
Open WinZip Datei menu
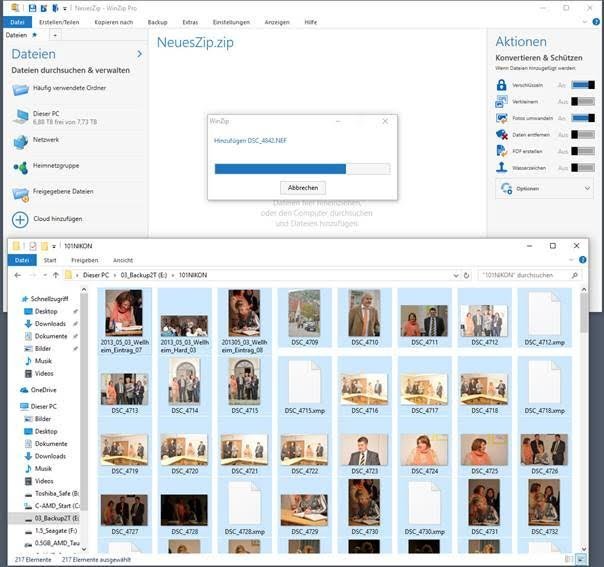click(x=17, y=22)
